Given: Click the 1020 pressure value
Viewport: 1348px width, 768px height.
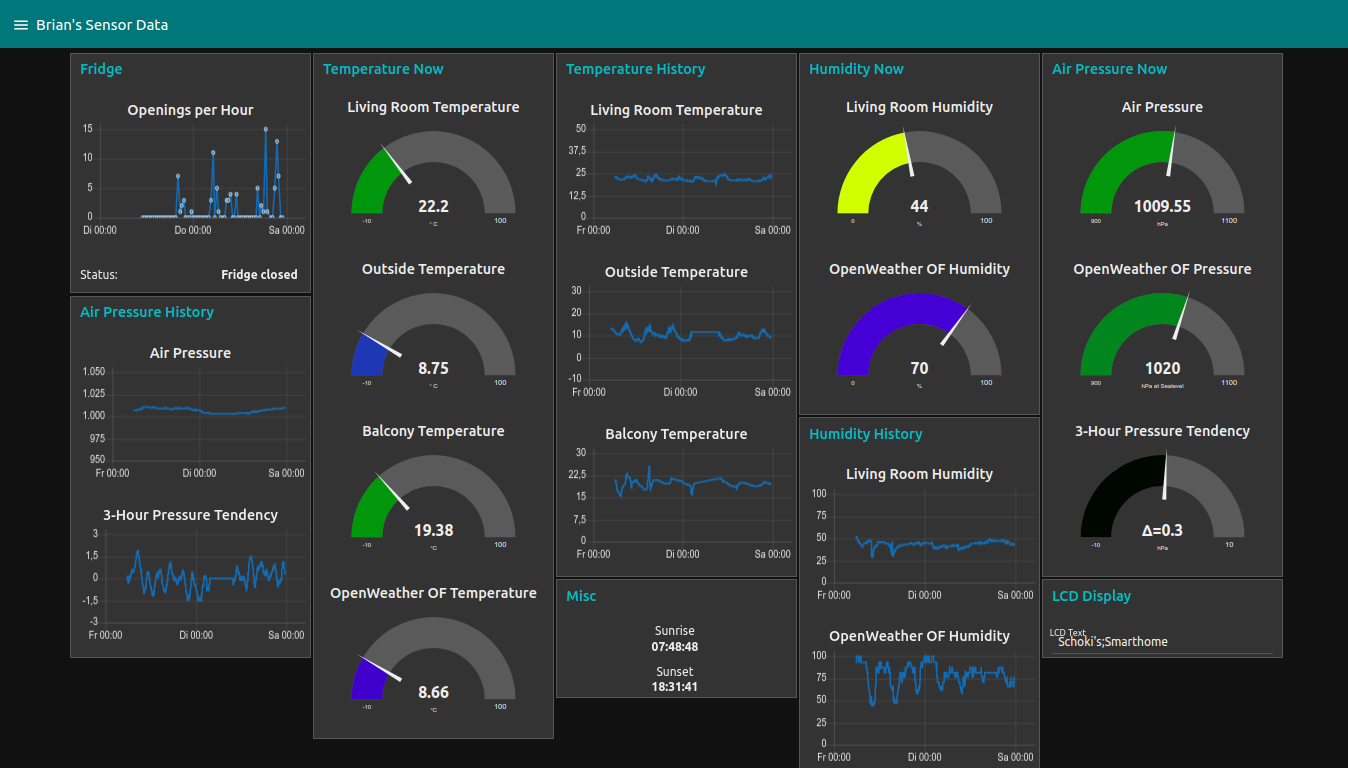Looking at the screenshot, I should point(1162,368).
